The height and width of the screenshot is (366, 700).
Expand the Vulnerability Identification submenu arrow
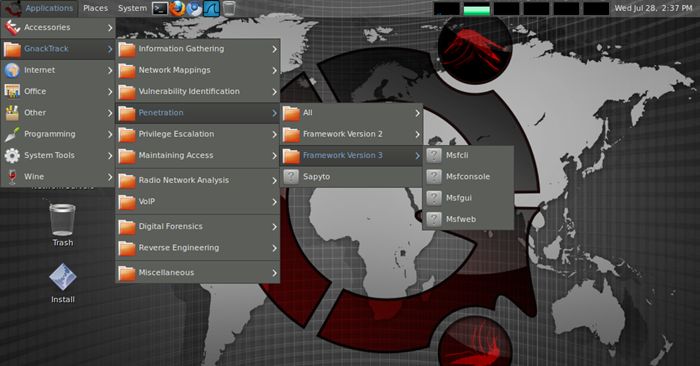(275, 92)
